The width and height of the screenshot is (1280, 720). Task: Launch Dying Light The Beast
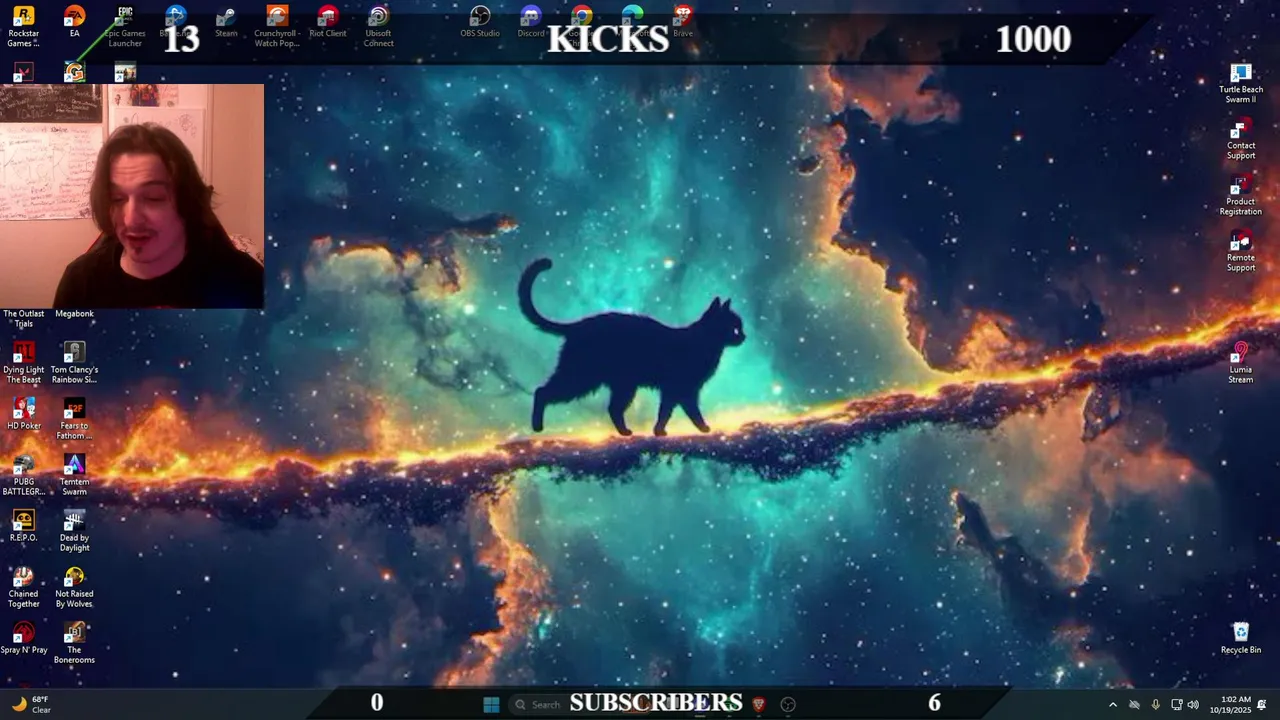[x=23, y=363]
